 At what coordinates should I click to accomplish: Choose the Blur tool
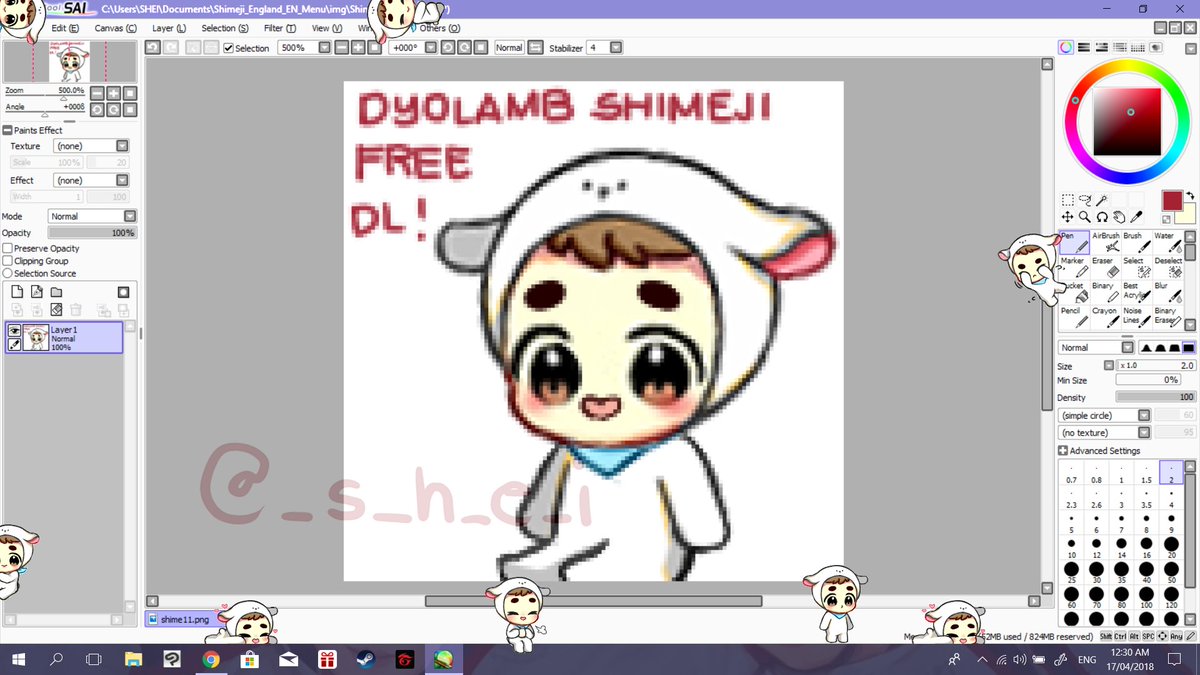point(1167,291)
